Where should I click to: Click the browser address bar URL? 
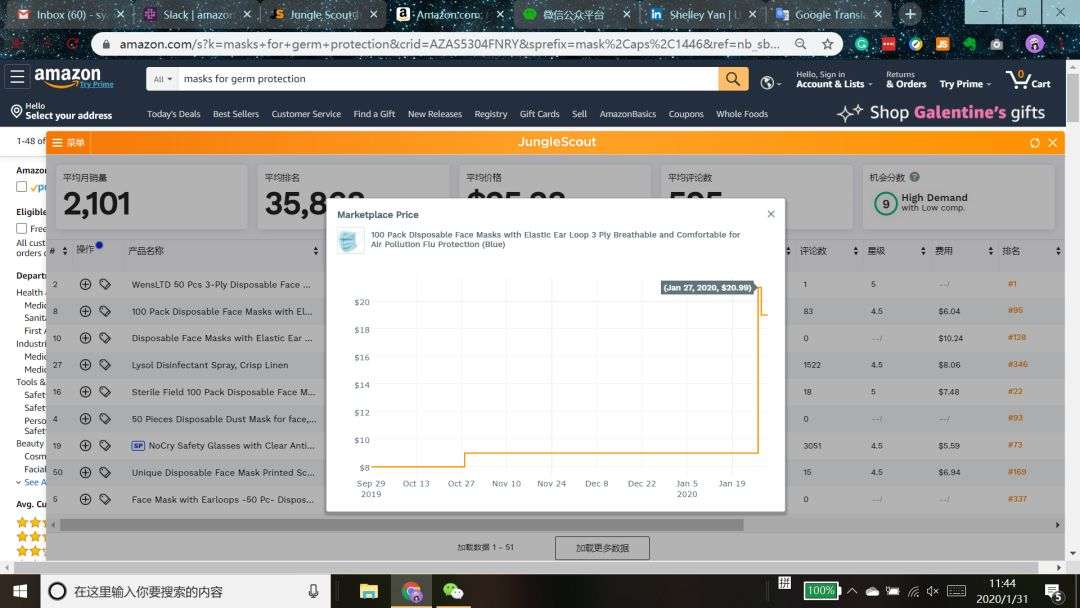[449, 44]
